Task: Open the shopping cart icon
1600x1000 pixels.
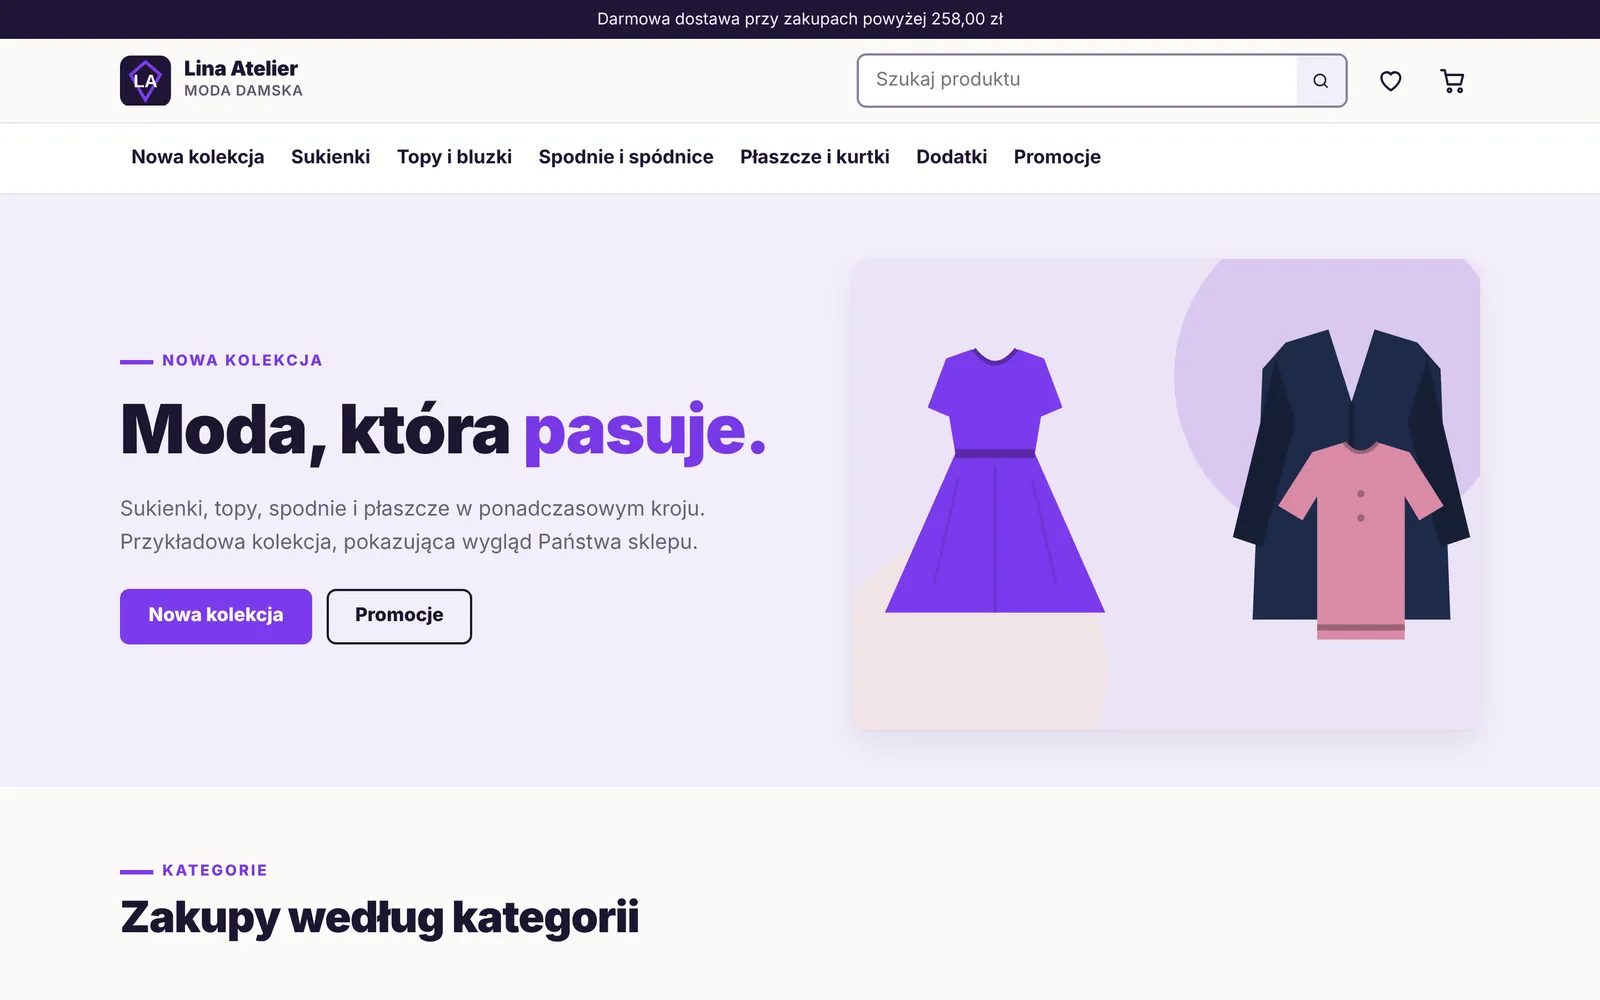Action: (1452, 81)
